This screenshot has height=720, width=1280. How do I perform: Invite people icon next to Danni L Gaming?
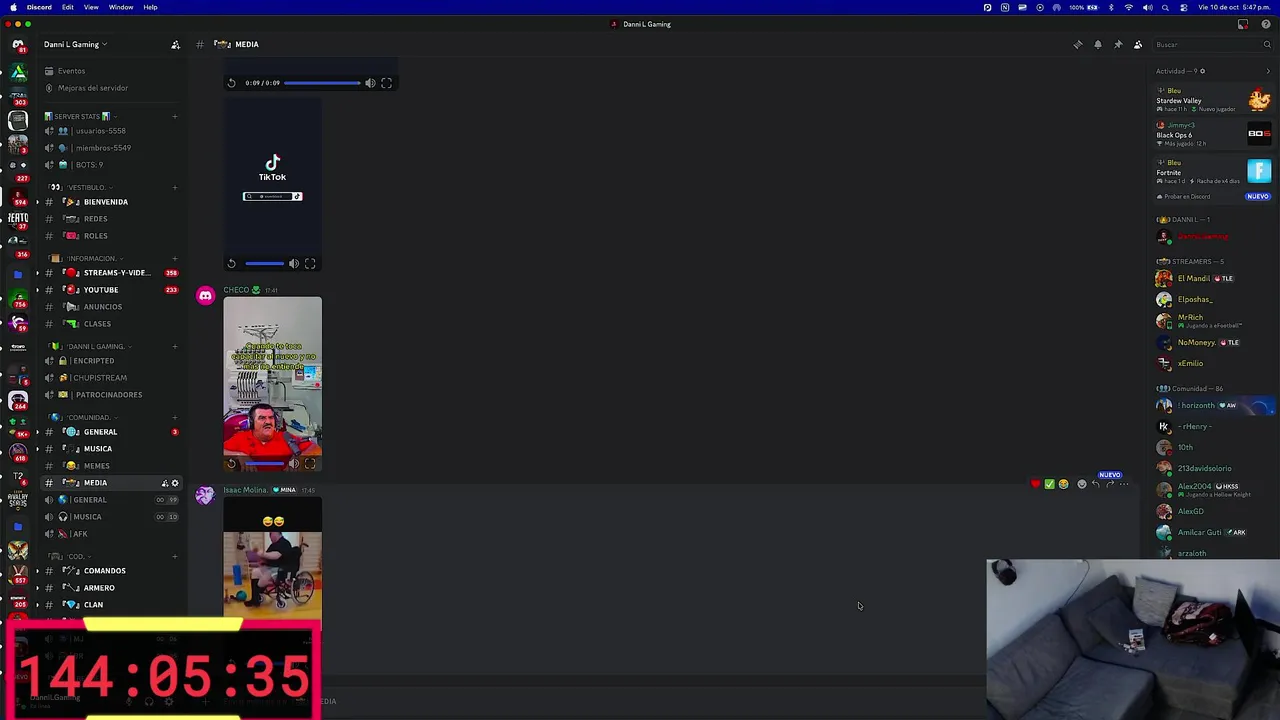pos(175,44)
